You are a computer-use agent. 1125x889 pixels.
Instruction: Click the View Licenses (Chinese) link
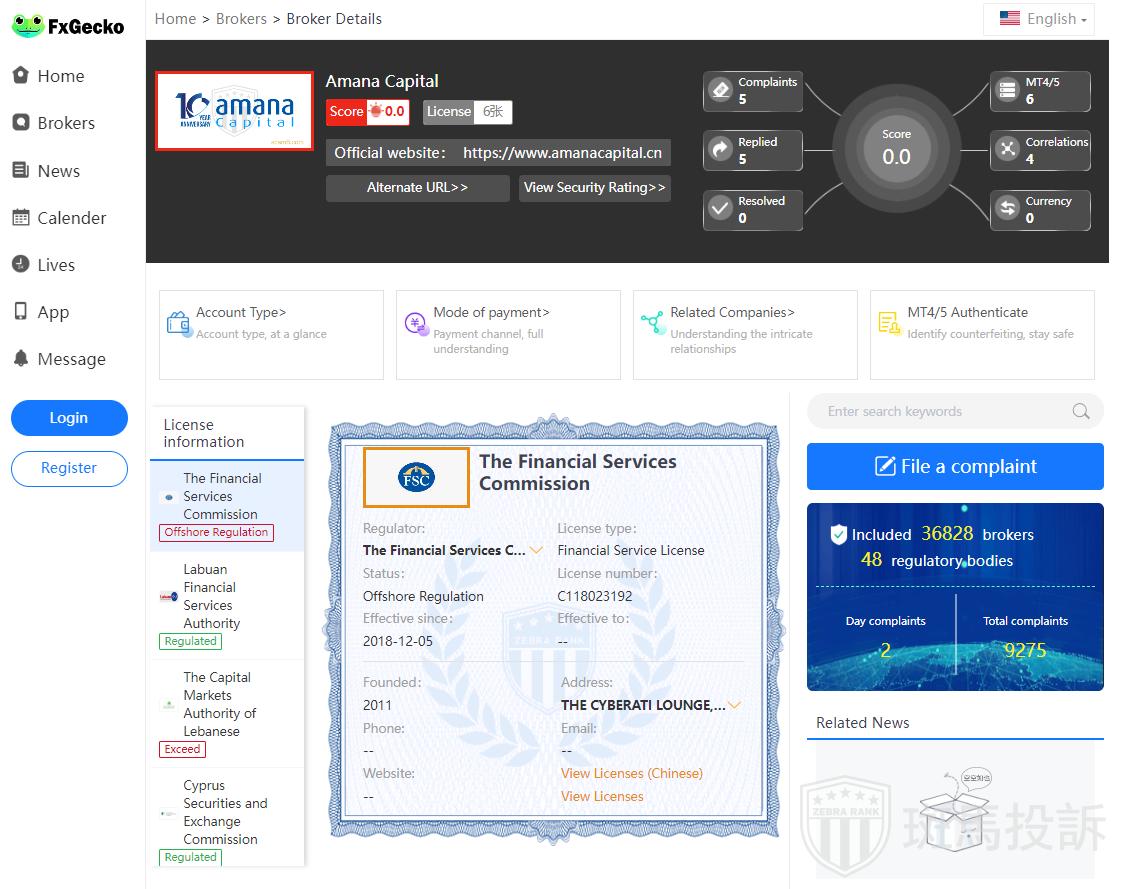(x=632, y=773)
